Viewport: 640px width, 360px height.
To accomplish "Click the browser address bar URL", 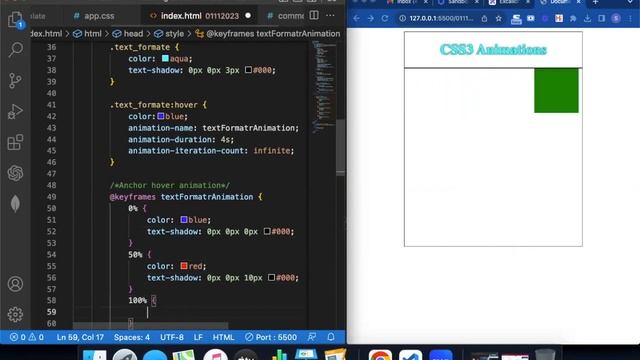I will point(441,18).
